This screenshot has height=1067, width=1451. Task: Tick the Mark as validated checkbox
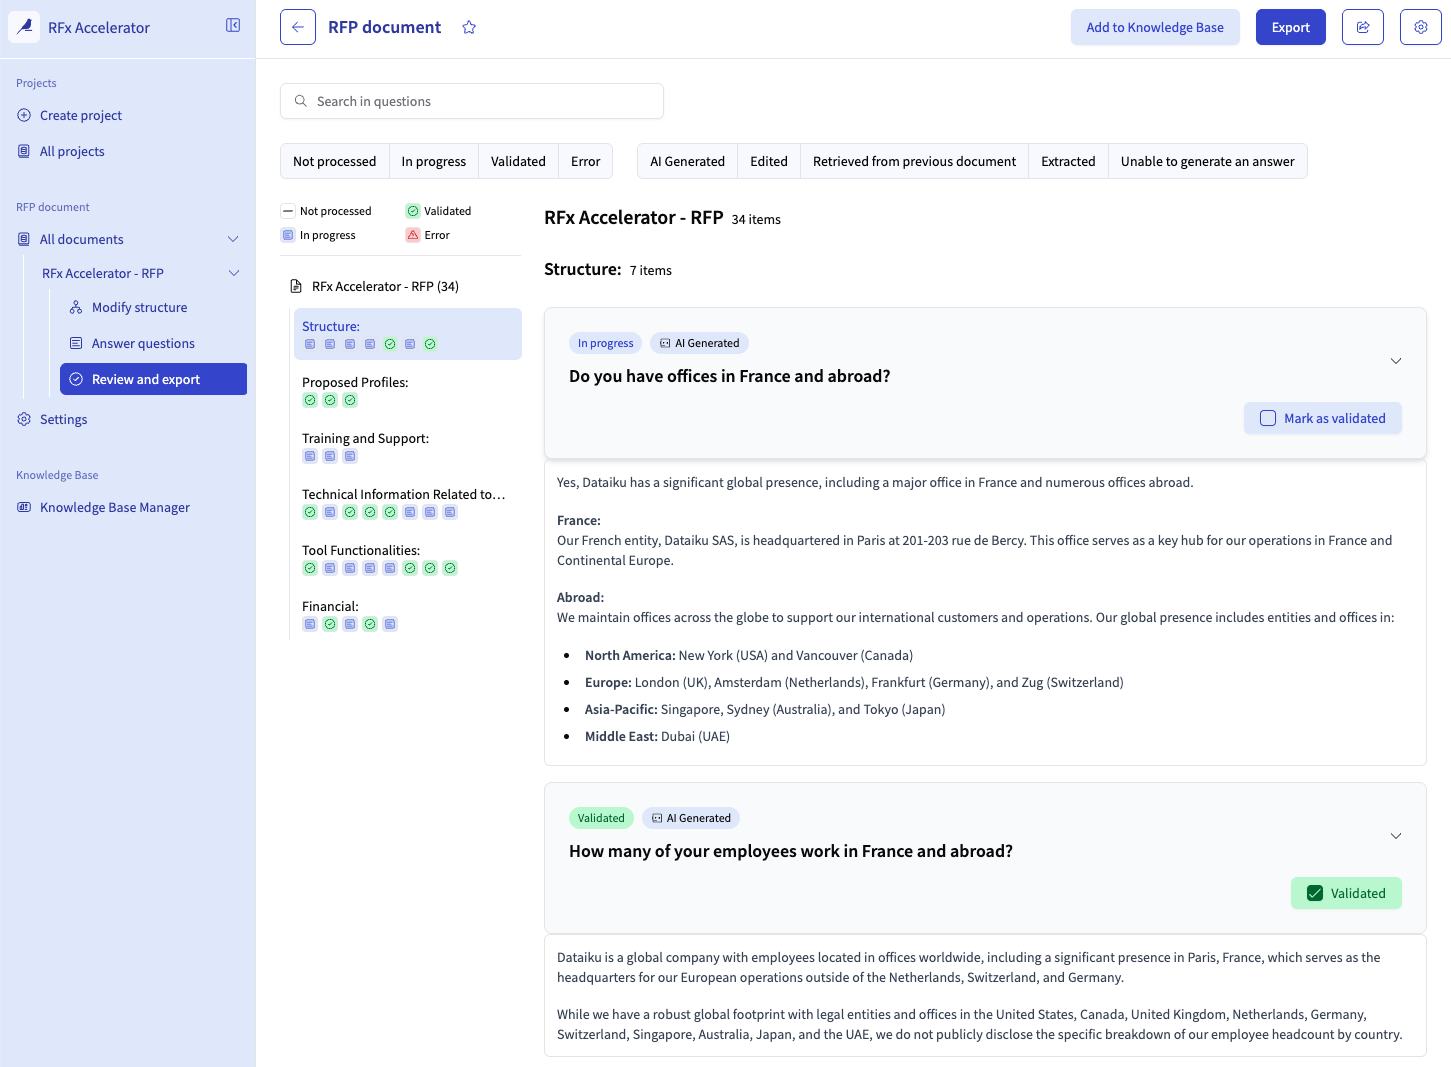(1268, 418)
